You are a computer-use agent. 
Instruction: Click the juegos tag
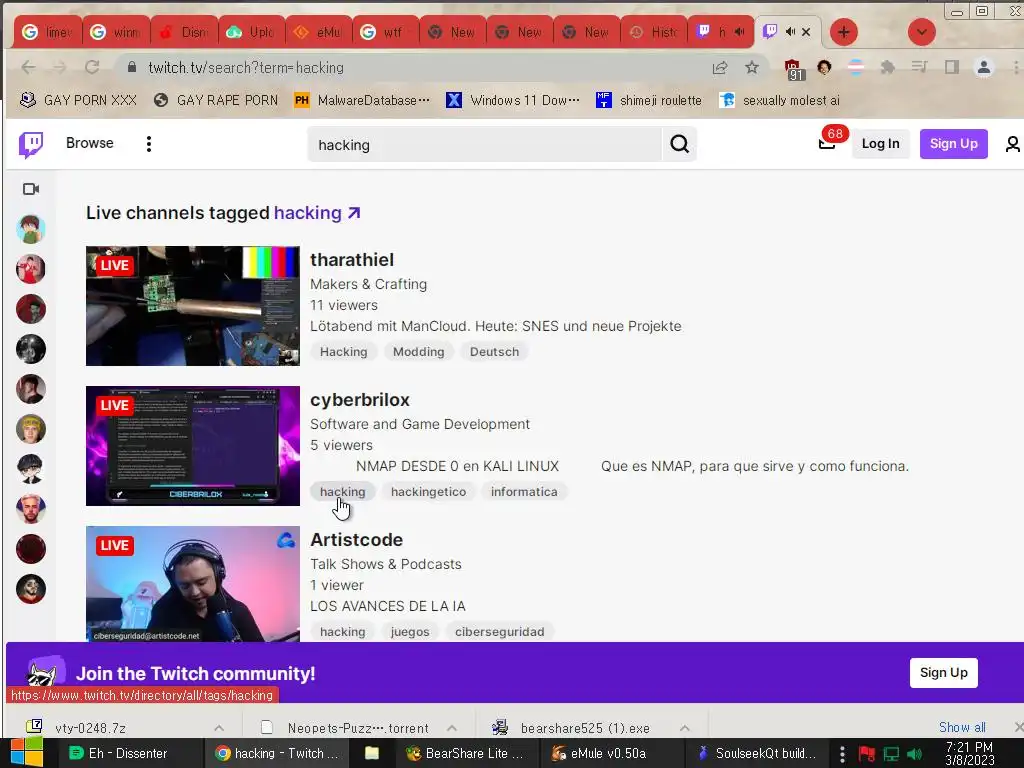[x=410, y=632]
